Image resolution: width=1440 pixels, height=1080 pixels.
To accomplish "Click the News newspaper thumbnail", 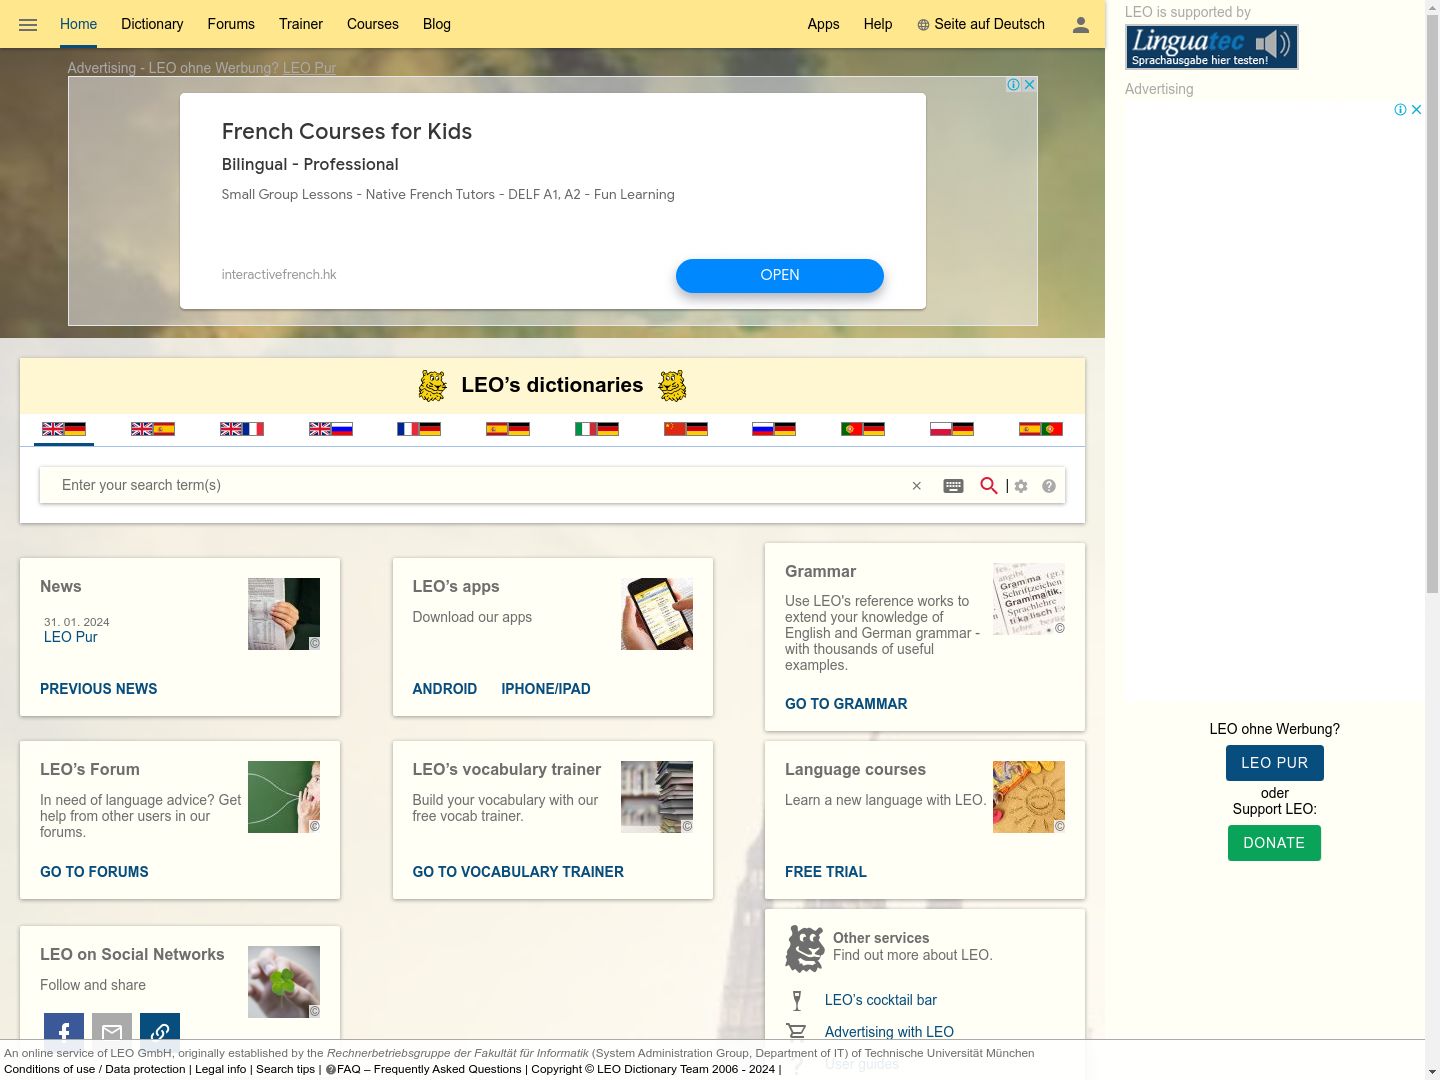I will tap(284, 614).
